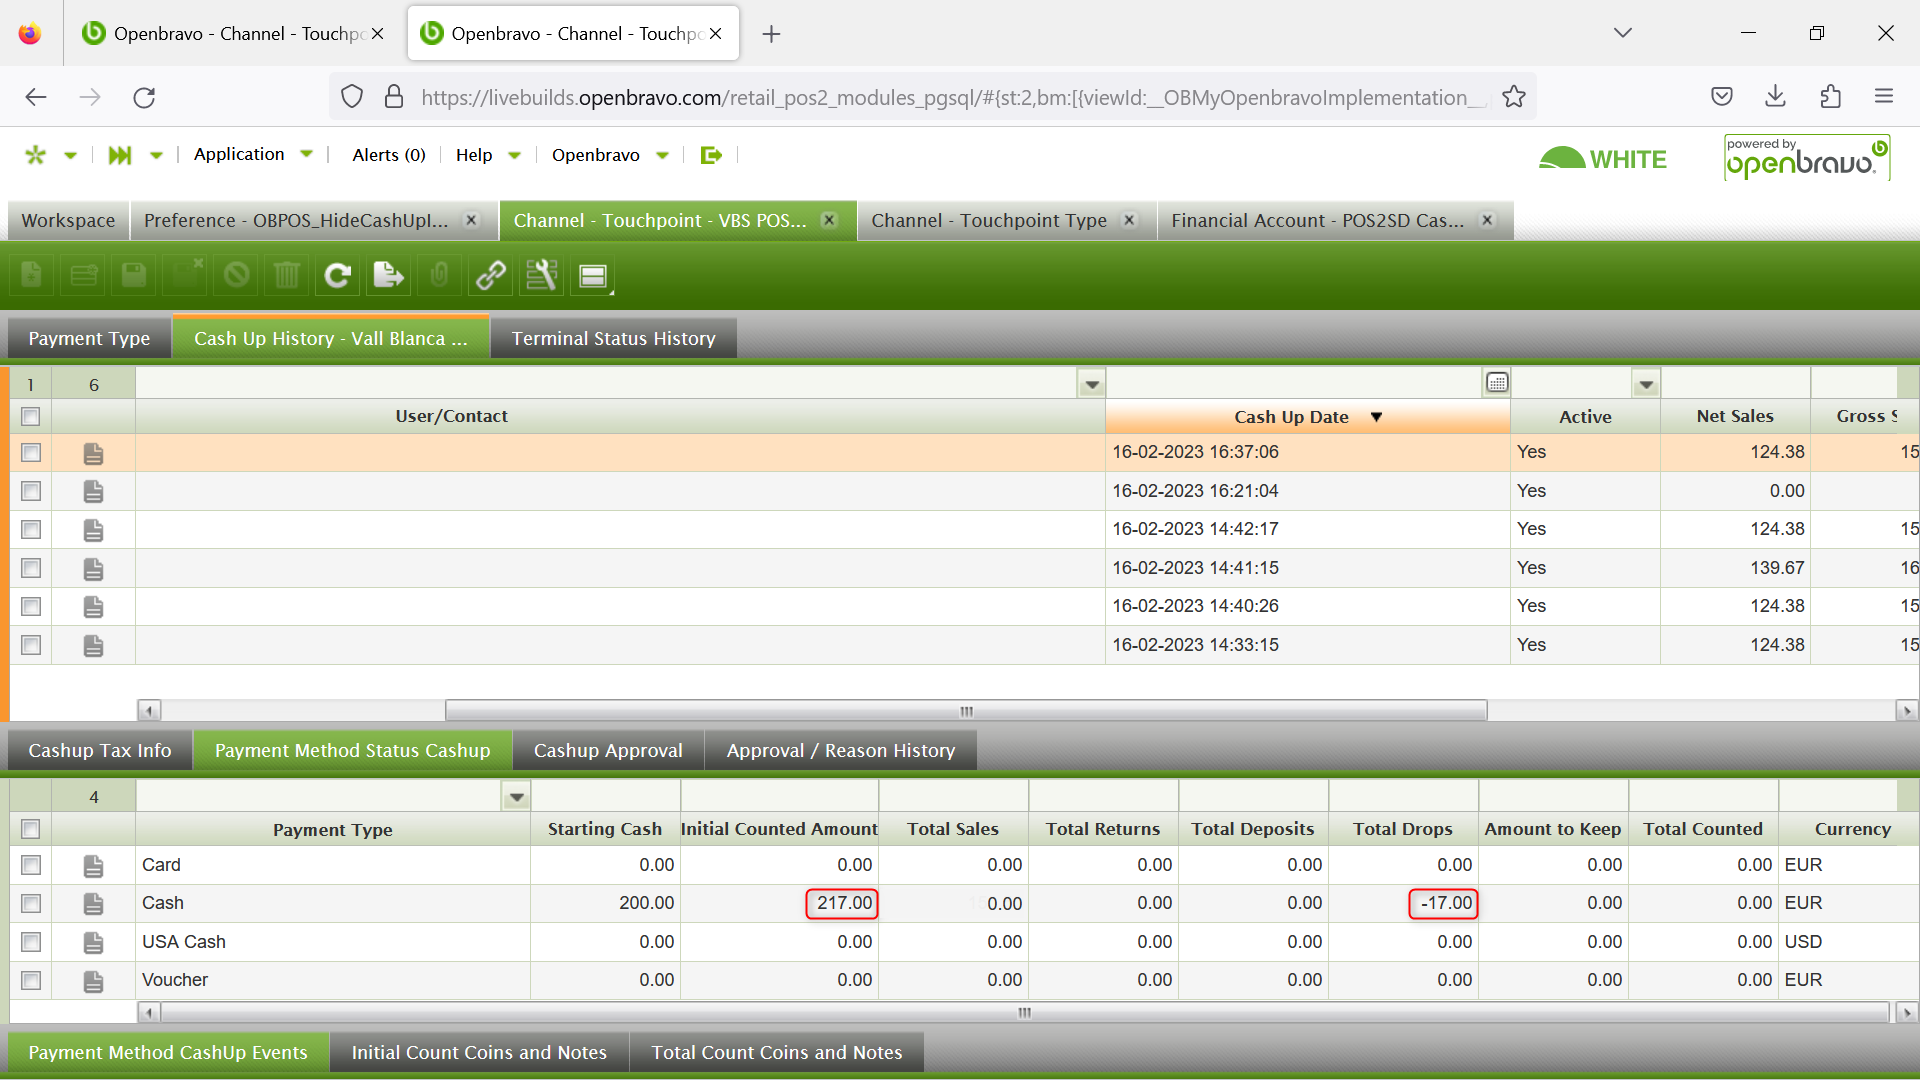Open the grid customization wrench icon
Screen dimensions: 1920x1080
tap(541, 275)
